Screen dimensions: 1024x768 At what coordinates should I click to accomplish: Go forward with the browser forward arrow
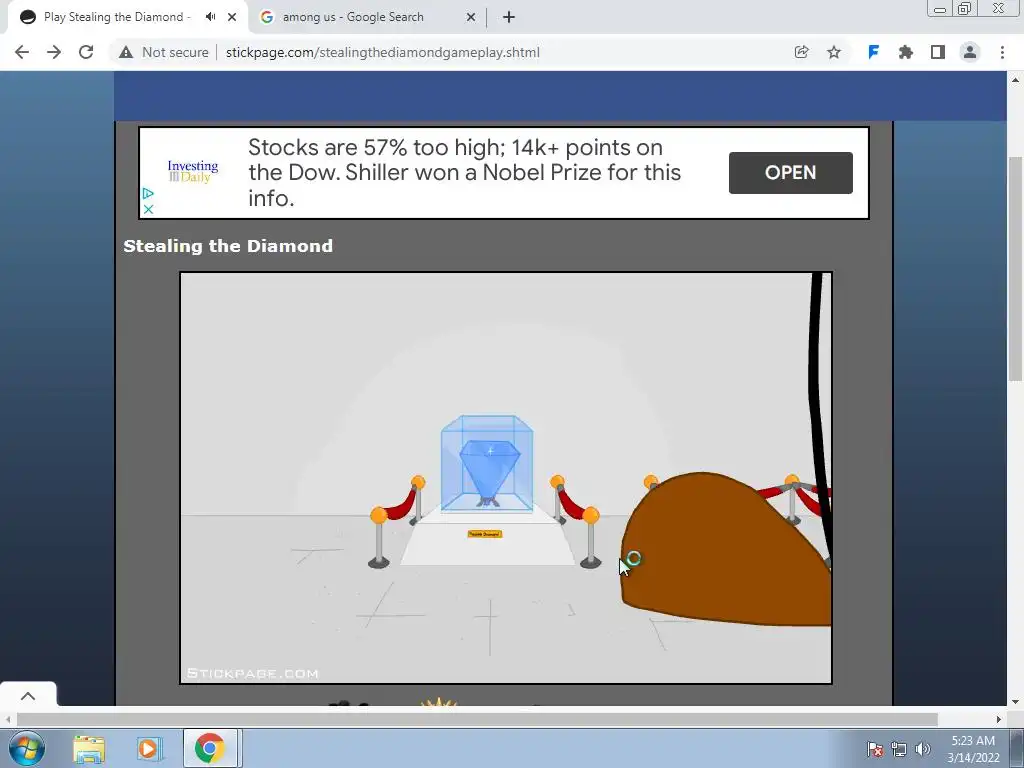click(54, 52)
